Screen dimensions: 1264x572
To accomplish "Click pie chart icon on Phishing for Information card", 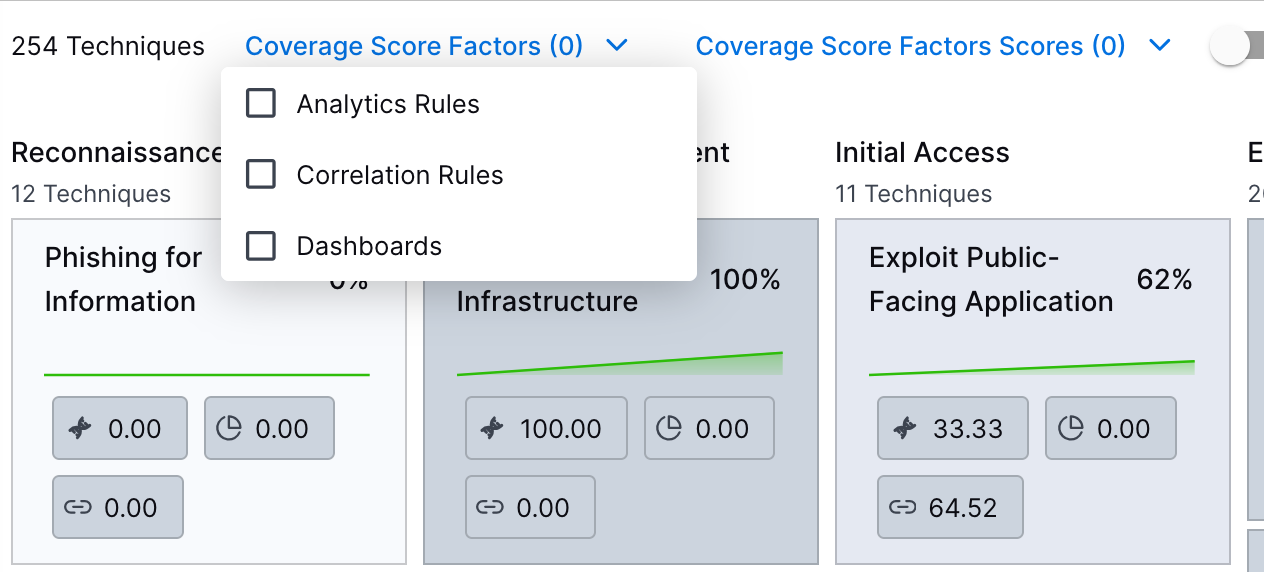I will [229, 429].
